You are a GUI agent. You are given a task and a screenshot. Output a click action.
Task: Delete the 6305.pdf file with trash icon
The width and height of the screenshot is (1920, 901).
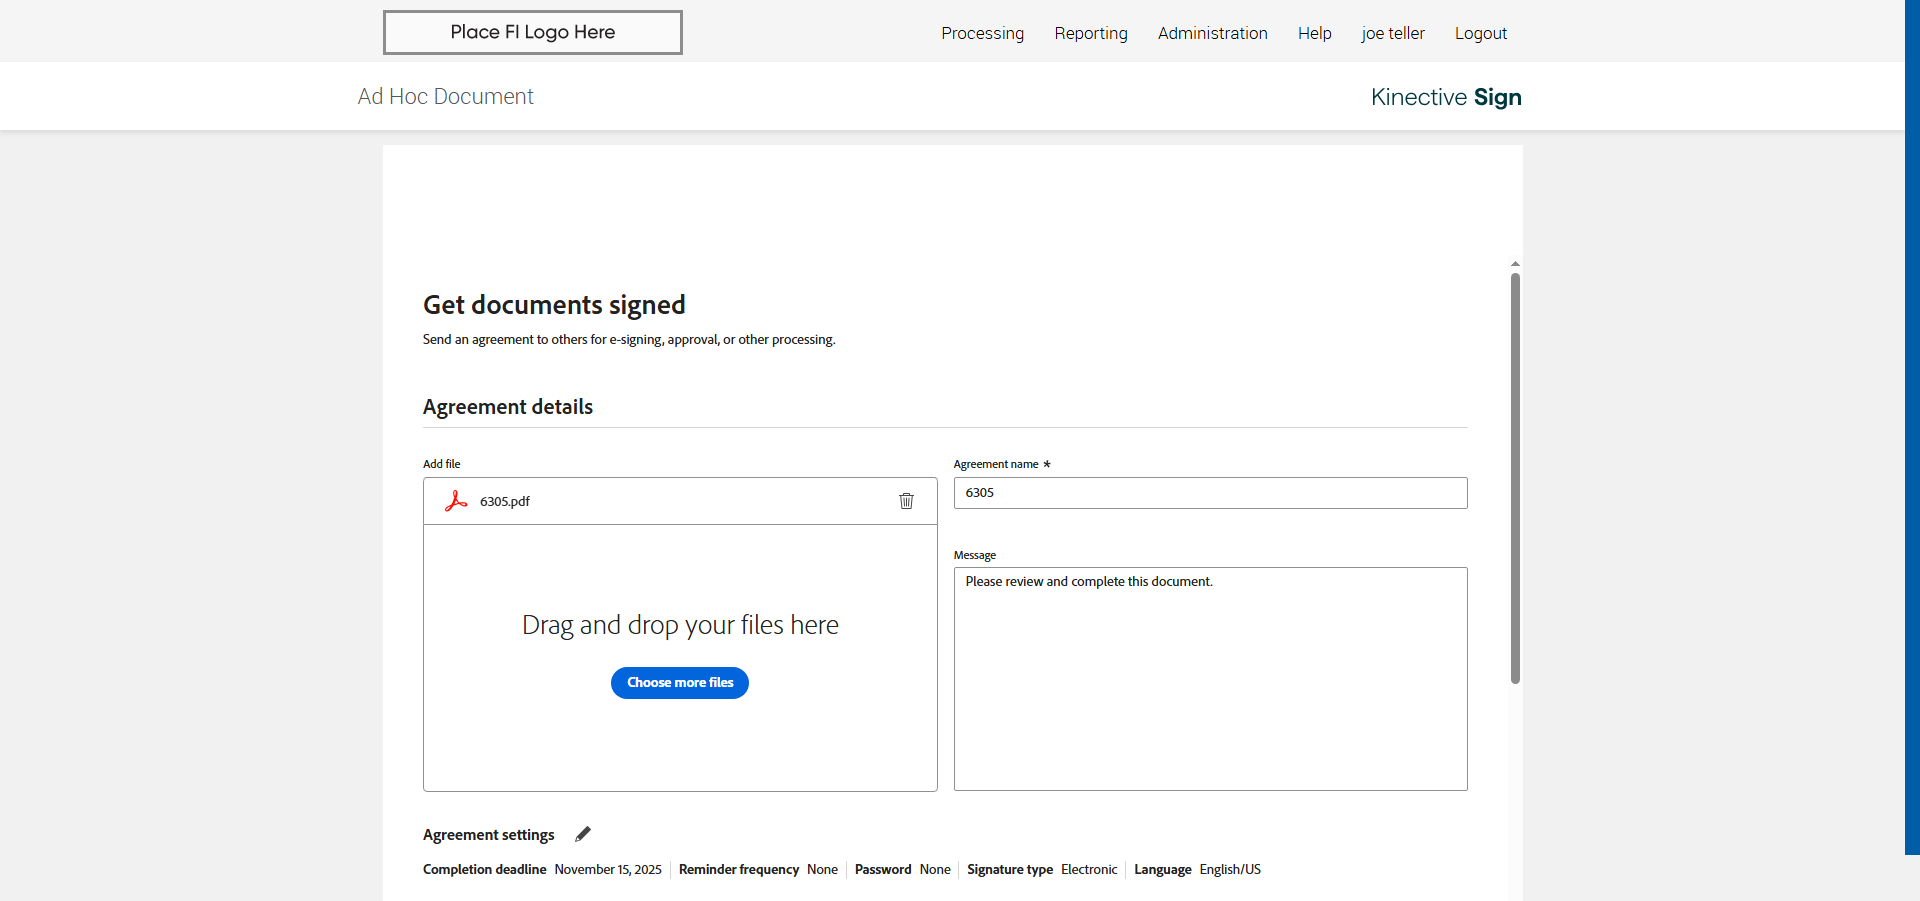pyautogui.click(x=906, y=501)
